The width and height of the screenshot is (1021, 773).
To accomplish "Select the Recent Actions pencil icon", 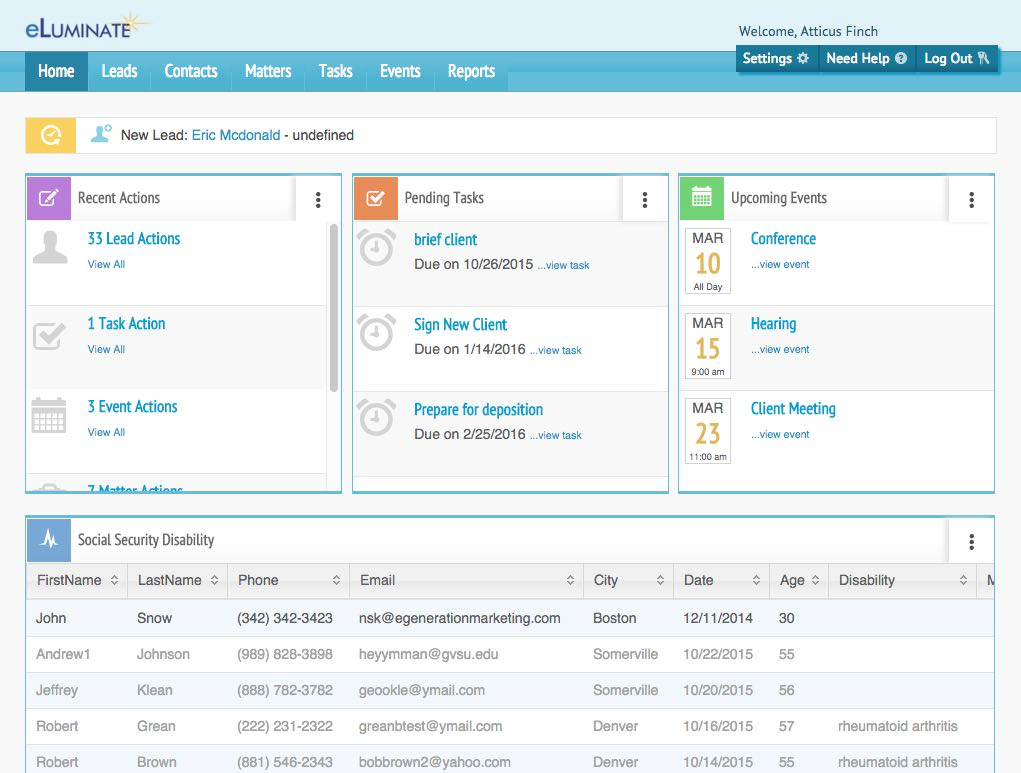I will (48, 198).
